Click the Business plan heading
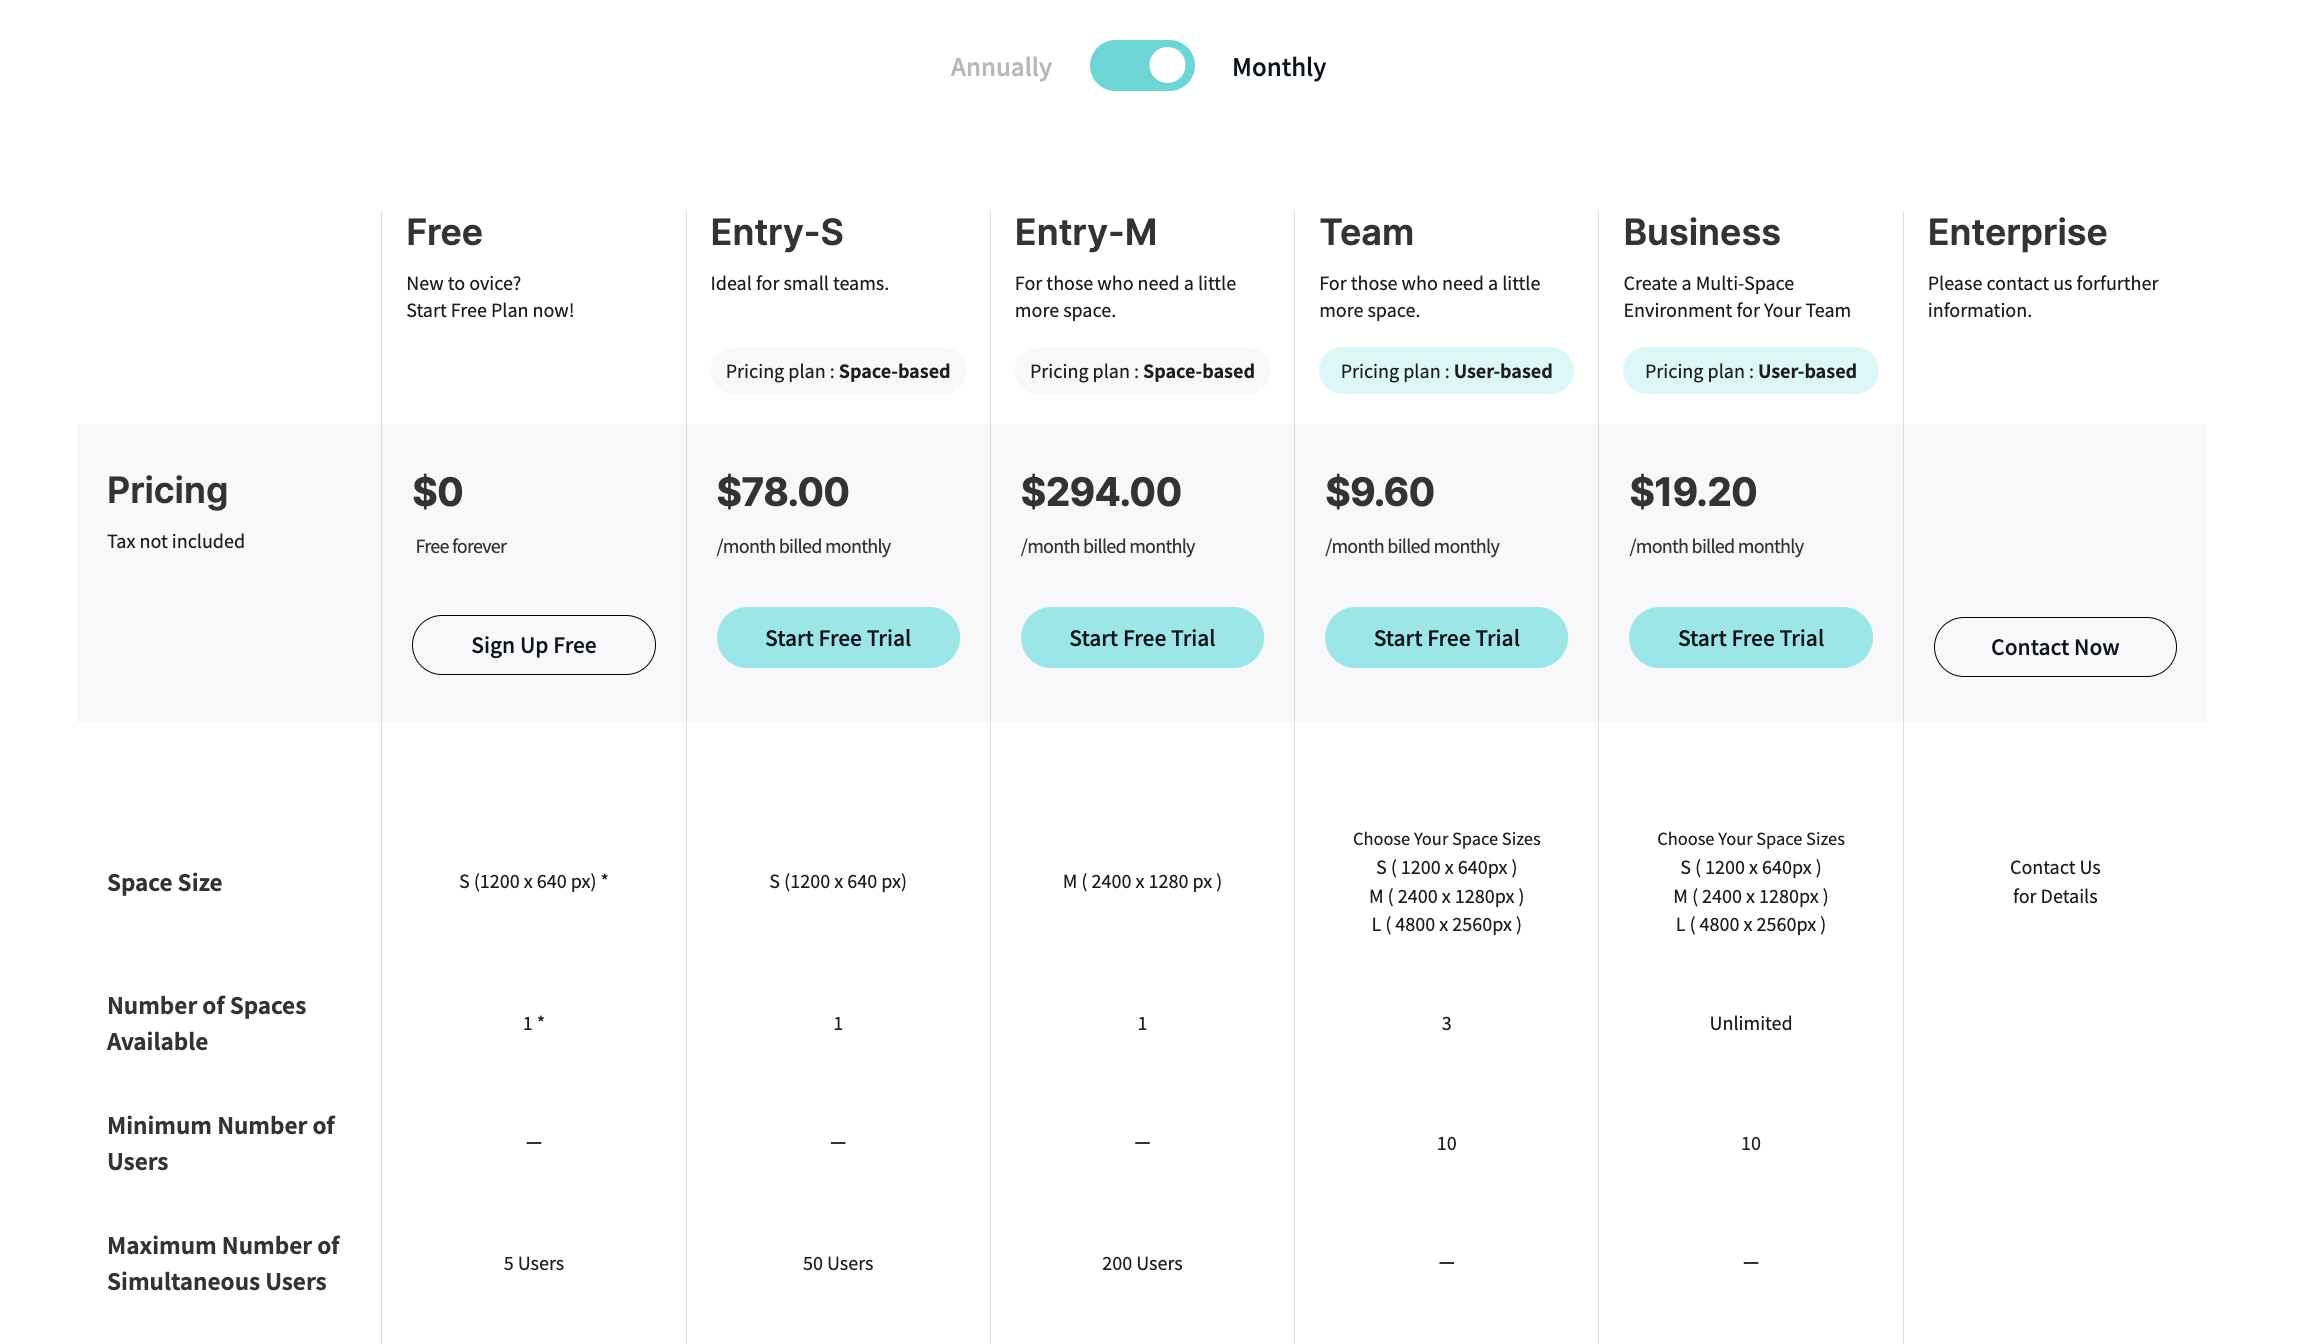 coord(1701,232)
